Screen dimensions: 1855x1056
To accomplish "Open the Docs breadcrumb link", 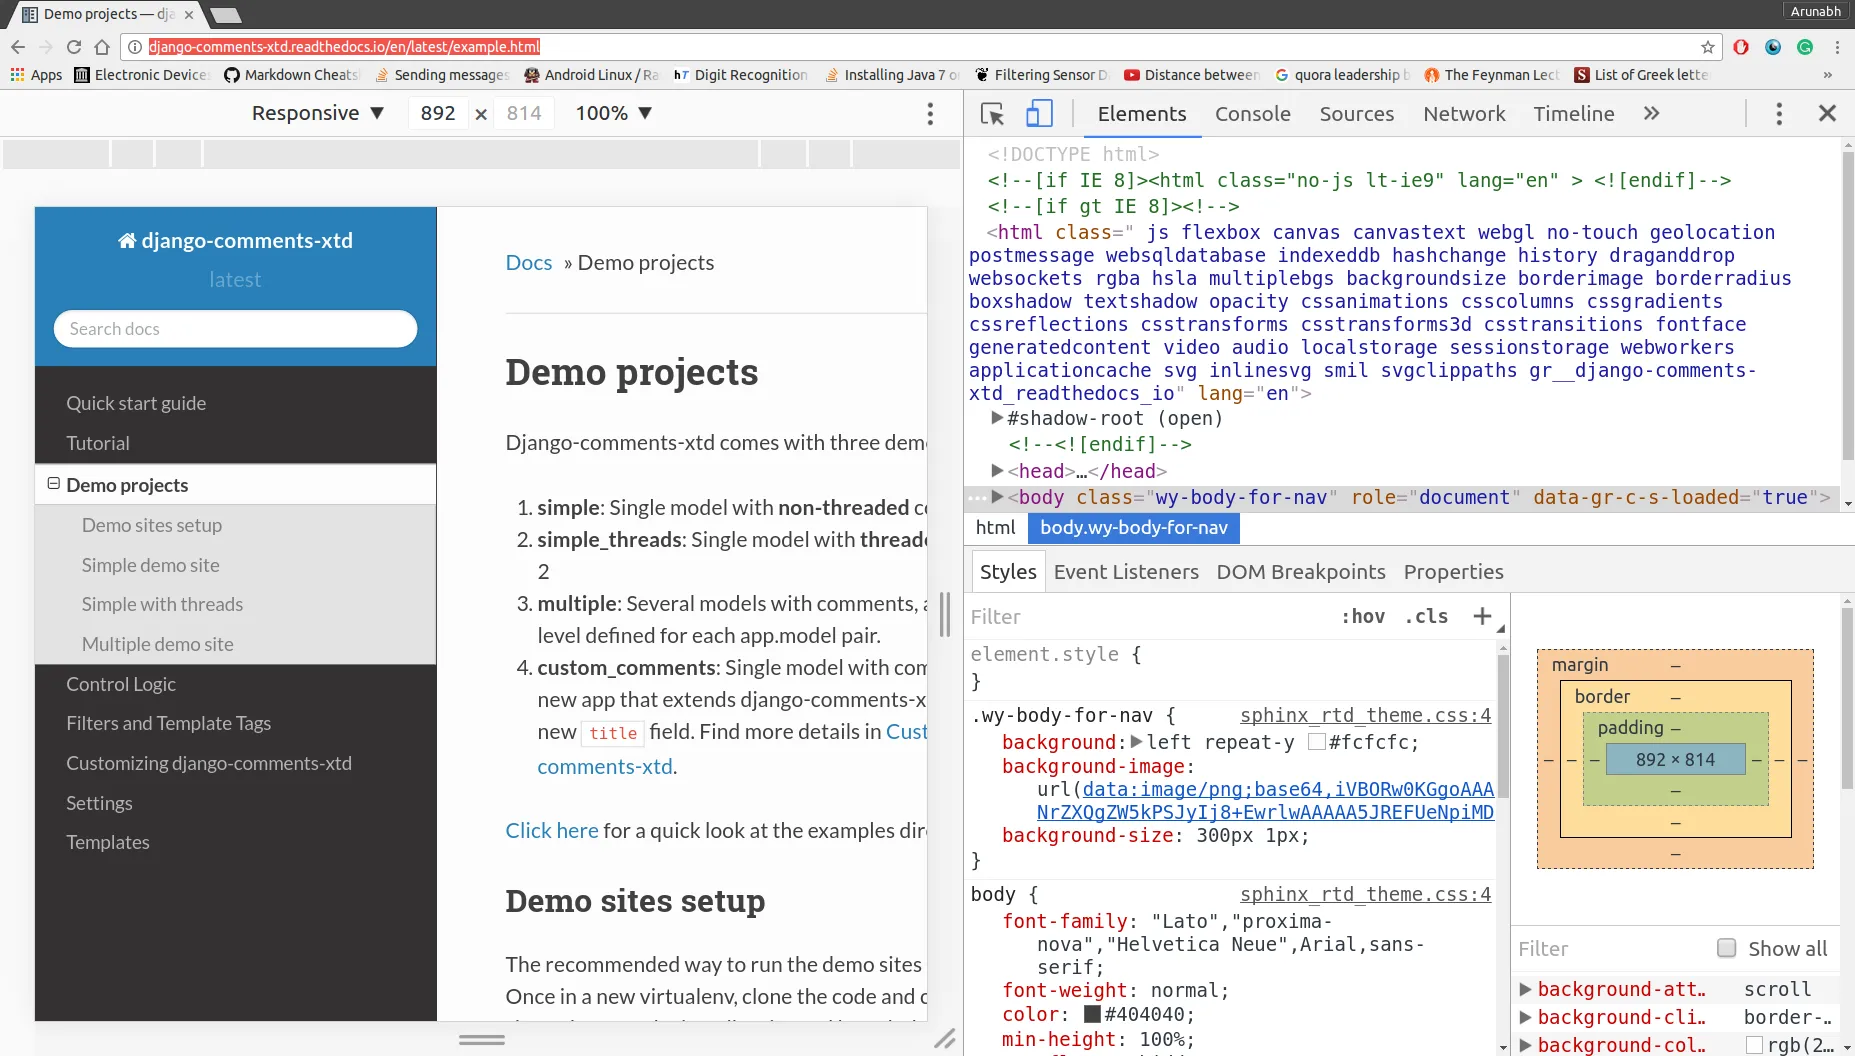I will 529,263.
